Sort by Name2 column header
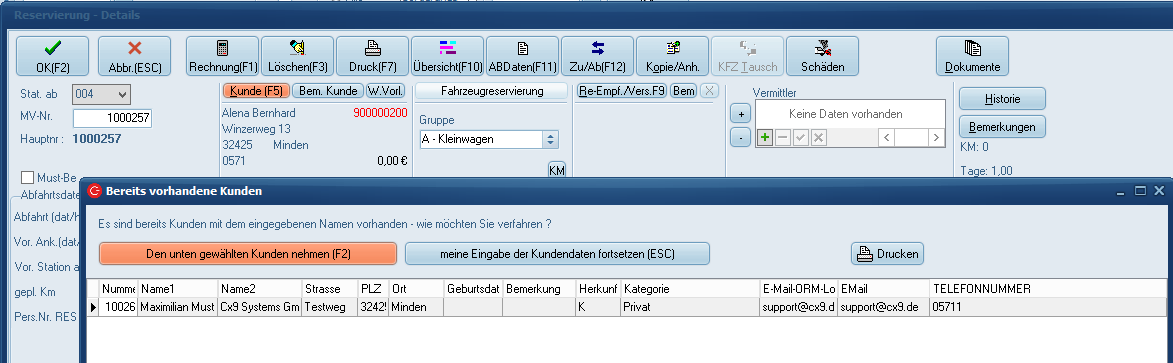Screen dimensions: 1173x363 tap(260, 289)
